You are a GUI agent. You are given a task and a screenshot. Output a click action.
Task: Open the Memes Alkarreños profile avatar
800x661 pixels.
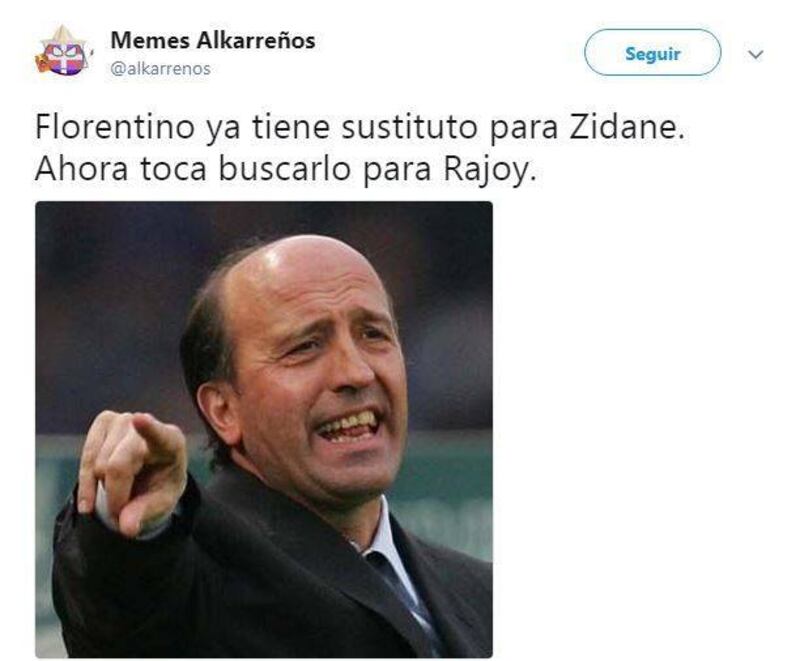pyautogui.click(x=64, y=52)
